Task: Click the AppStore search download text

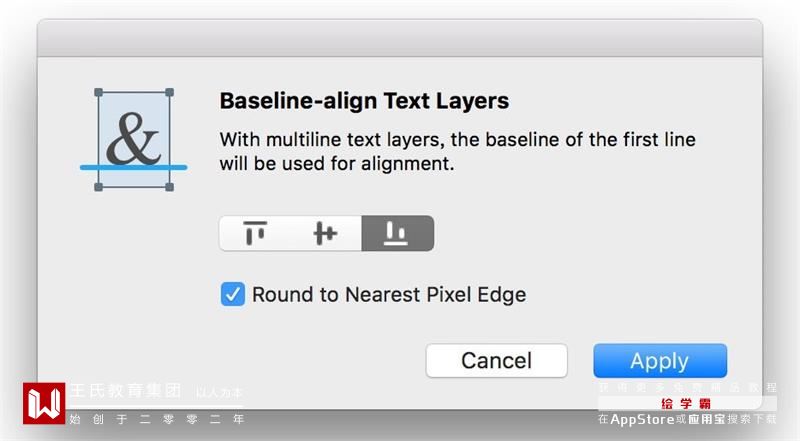Action: coord(686,420)
